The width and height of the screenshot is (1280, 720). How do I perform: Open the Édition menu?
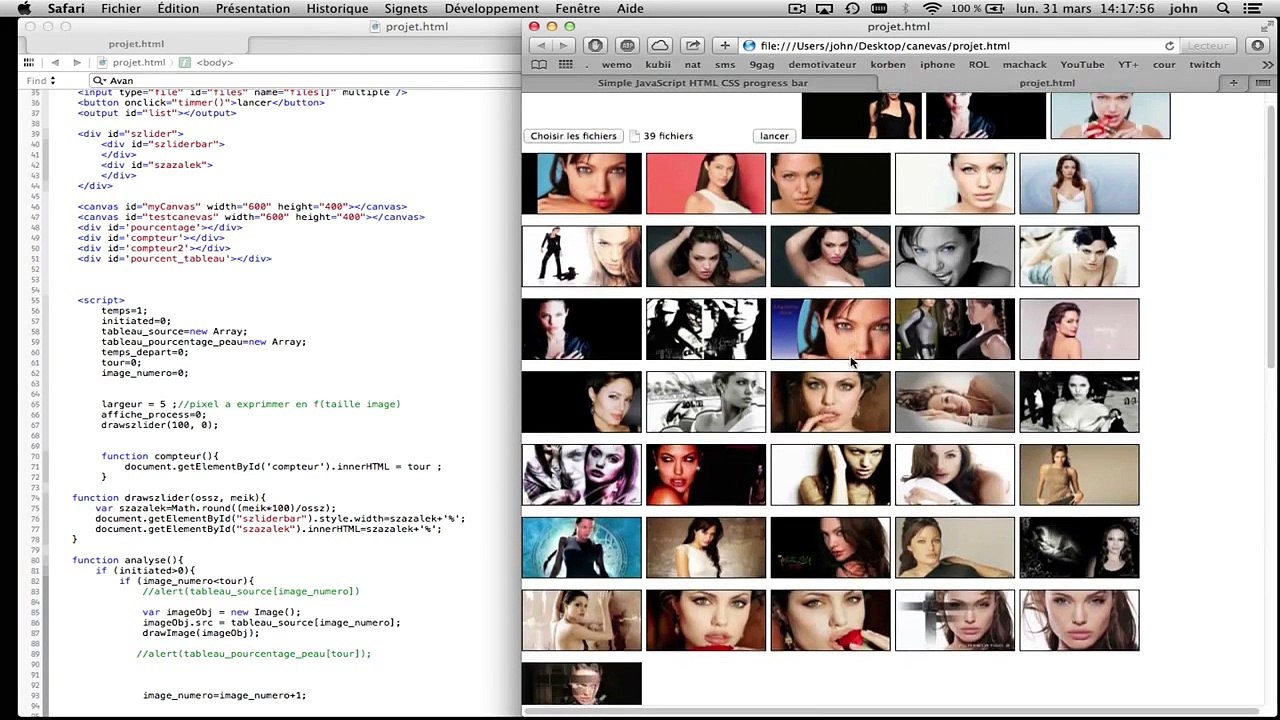click(178, 8)
